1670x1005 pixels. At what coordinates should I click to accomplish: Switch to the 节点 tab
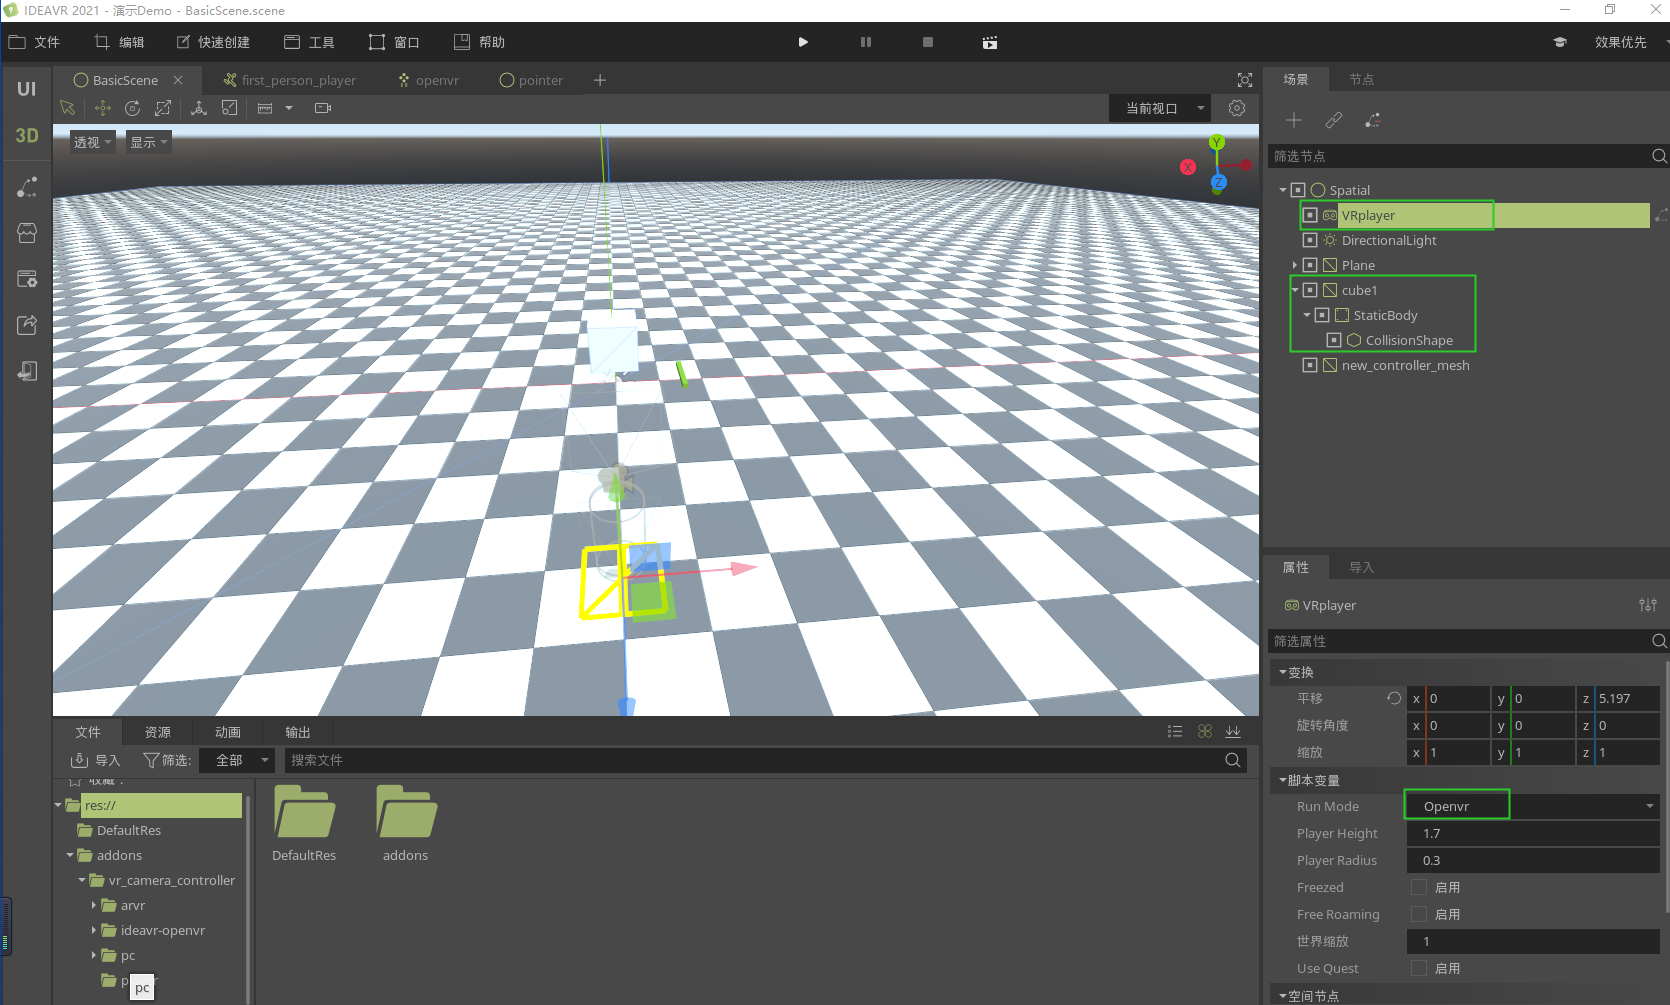[x=1361, y=79]
